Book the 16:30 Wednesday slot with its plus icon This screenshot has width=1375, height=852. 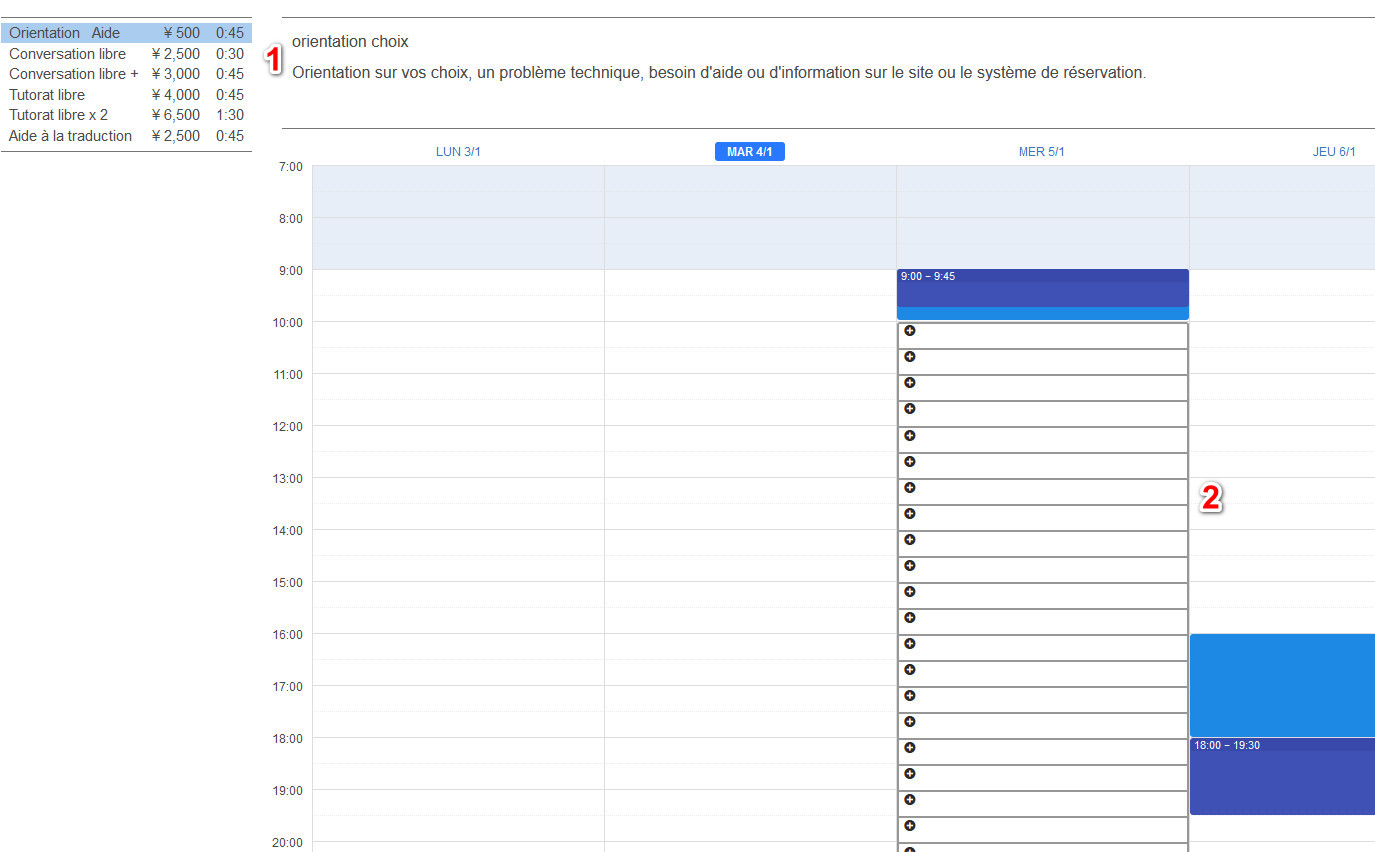point(910,670)
